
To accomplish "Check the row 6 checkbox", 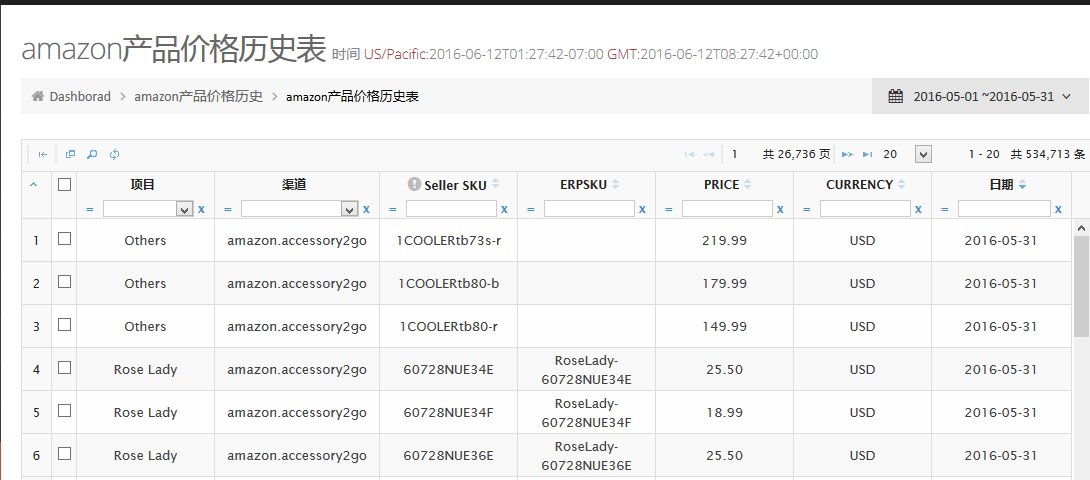I will (x=65, y=454).
